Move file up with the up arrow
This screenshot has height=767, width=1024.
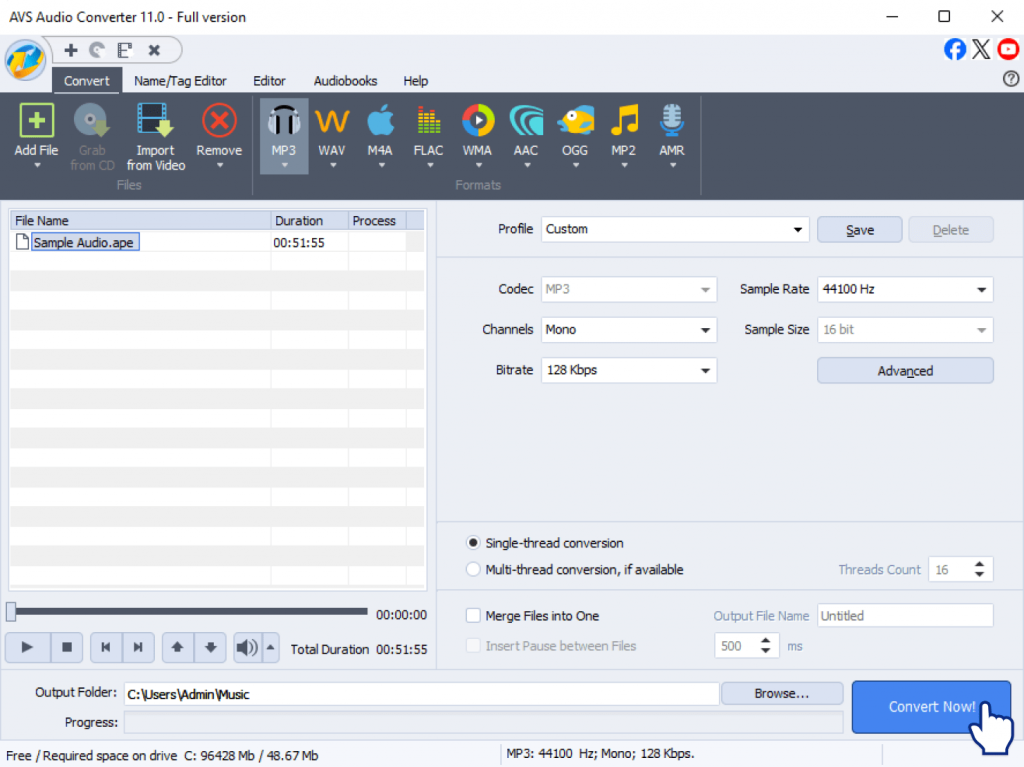[x=177, y=647]
